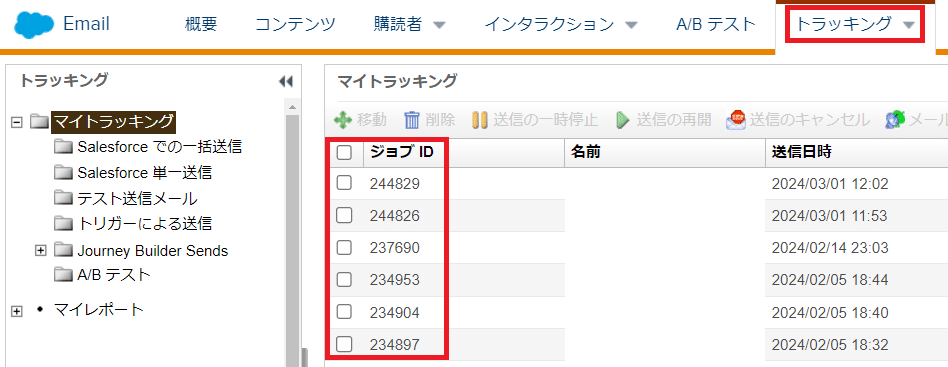Click the Salesforce cloud logo
This screenshot has width=948, height=367.
click(x=33, y=25)
